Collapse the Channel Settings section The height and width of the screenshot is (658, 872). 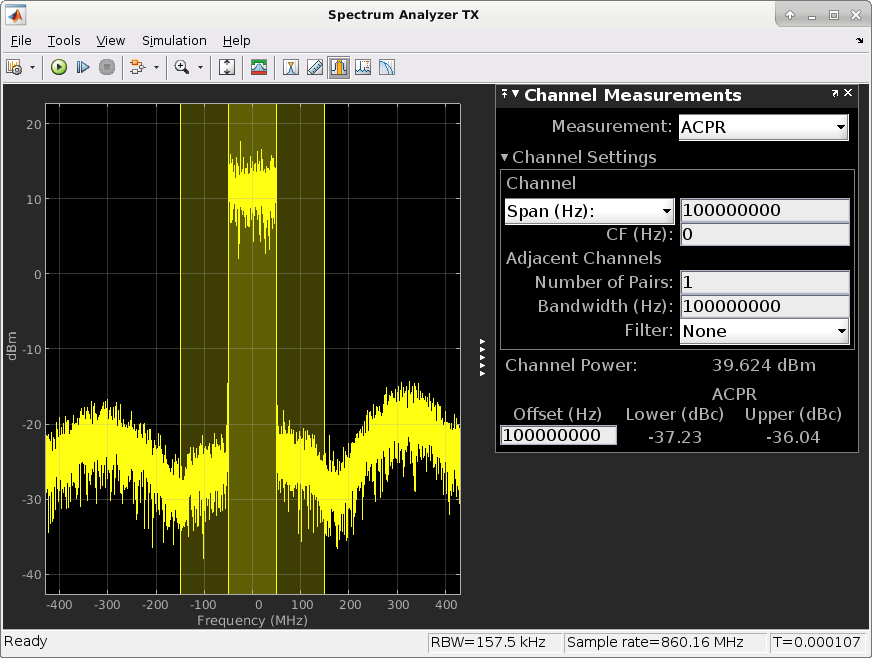coord(505,157)
